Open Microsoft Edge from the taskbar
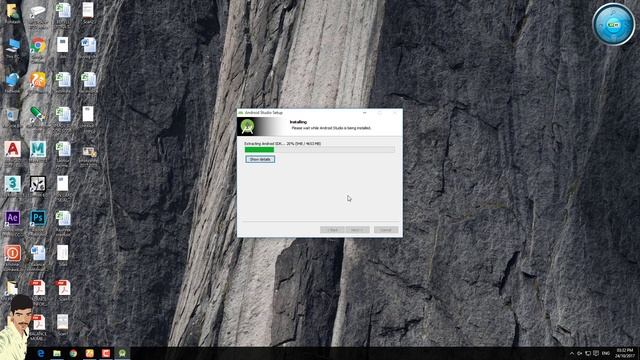Screen dimensions: 640x360 coord(41,353)
